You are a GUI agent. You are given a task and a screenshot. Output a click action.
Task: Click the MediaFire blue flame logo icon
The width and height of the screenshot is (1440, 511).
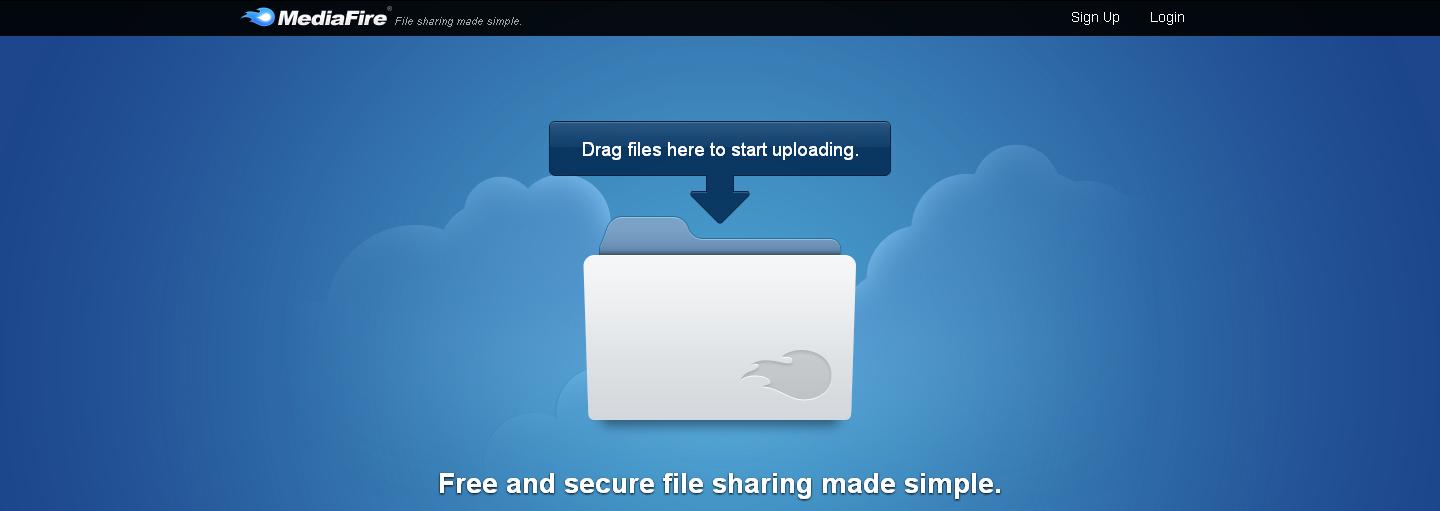(258, 17)
